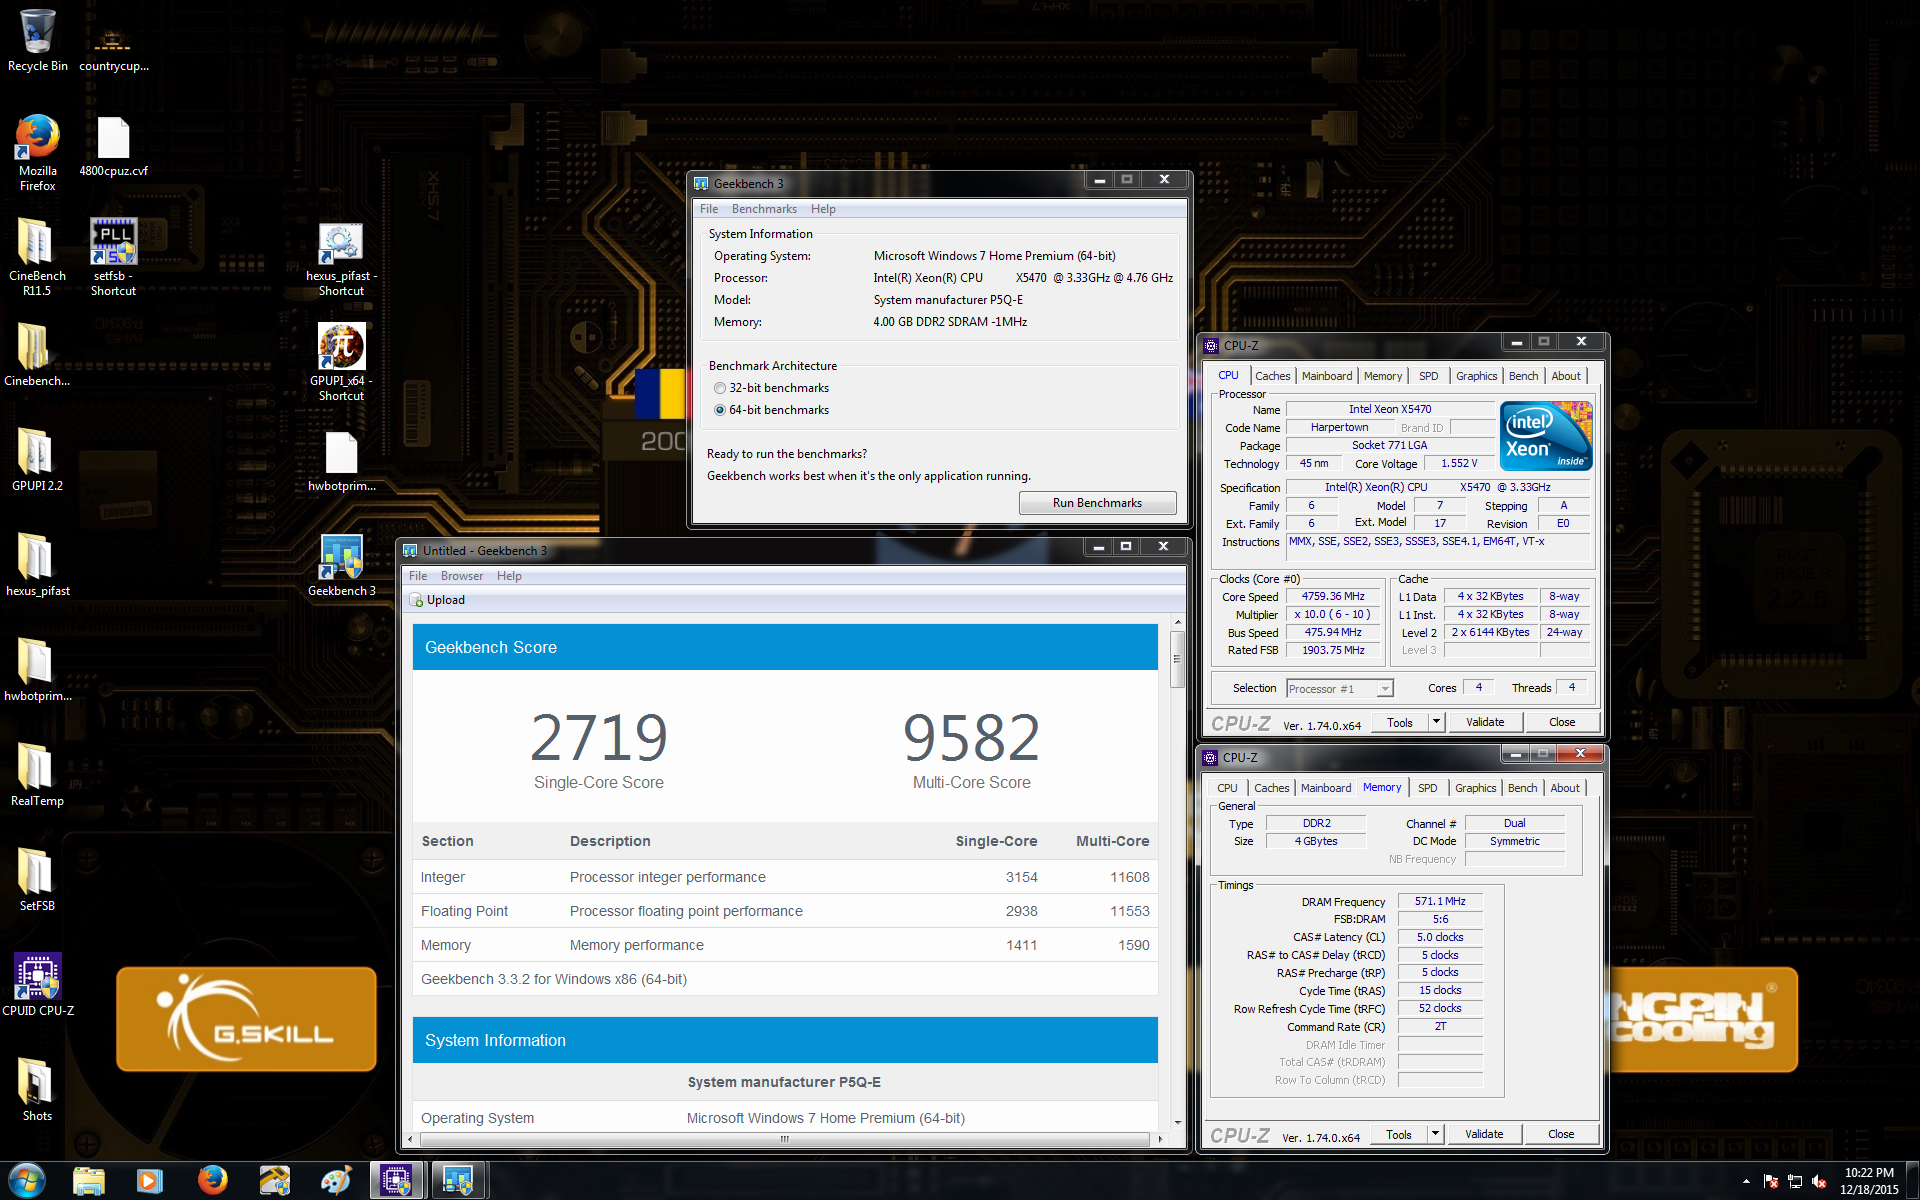
Task: Open the RealTemp folder
Action: click(37, 775)
